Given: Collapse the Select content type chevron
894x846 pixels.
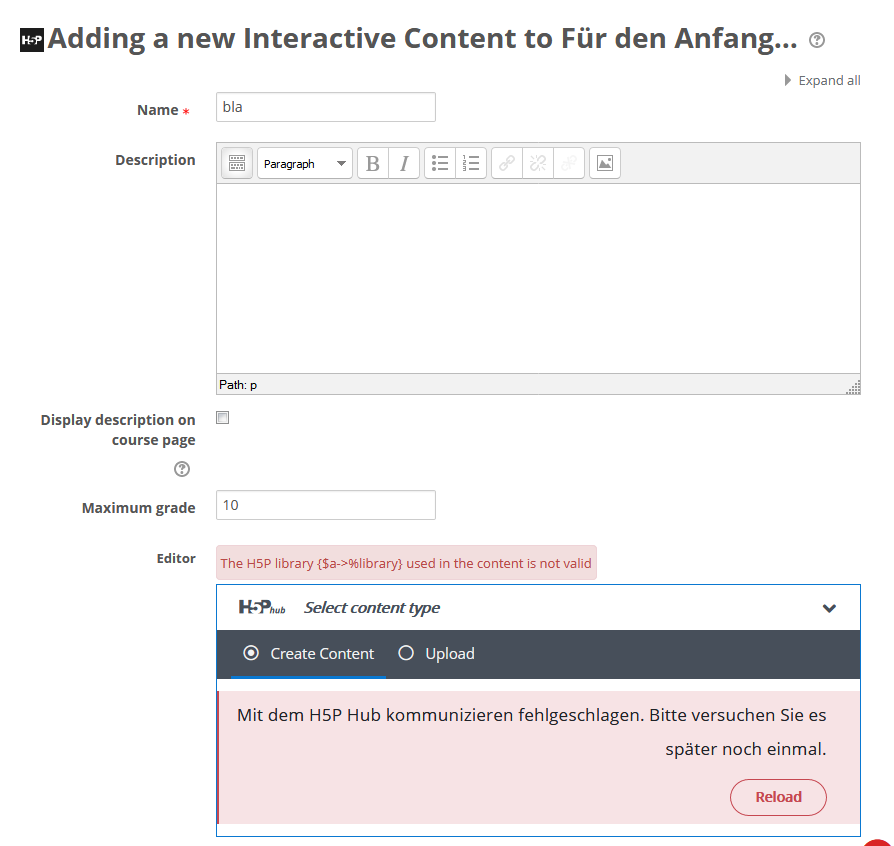Looking at the screenshot, I should pyautogui.click(x=830, y=608).
